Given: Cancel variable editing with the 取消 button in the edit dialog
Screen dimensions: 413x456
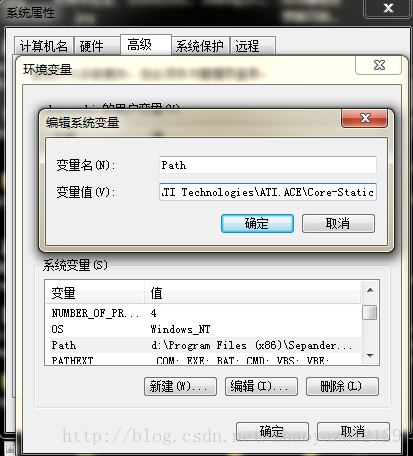Looking at the screenshot, I should click(x=338, y=223).
